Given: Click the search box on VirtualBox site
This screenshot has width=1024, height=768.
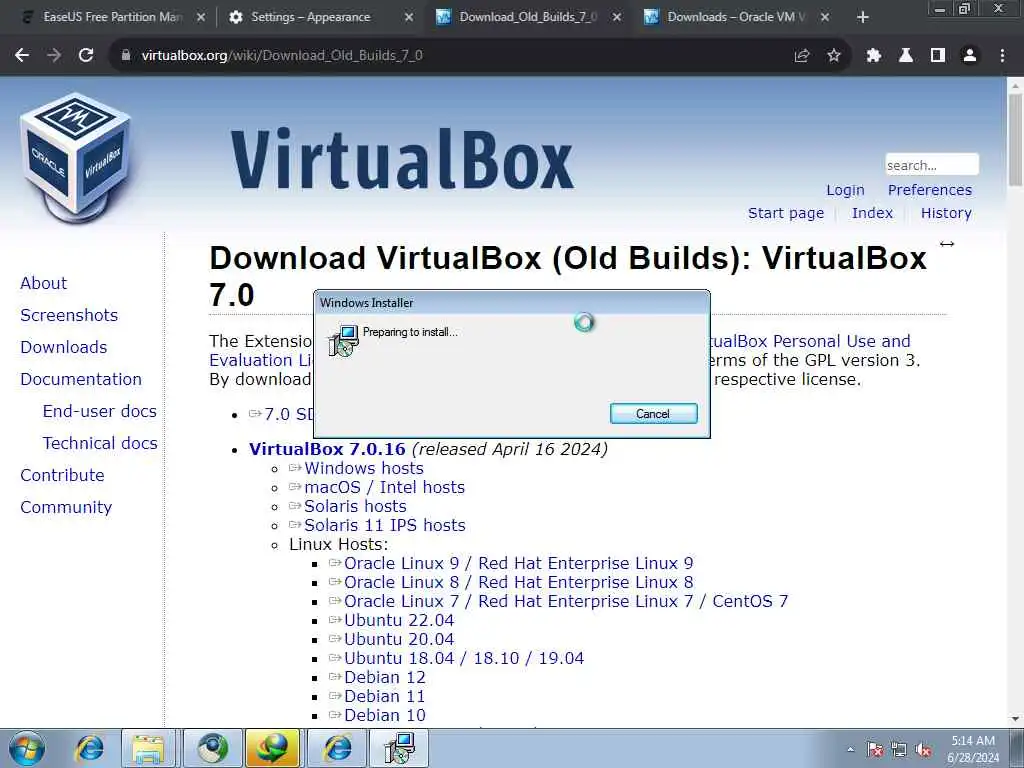Looking at the screenshot, I should click(932, 165).
